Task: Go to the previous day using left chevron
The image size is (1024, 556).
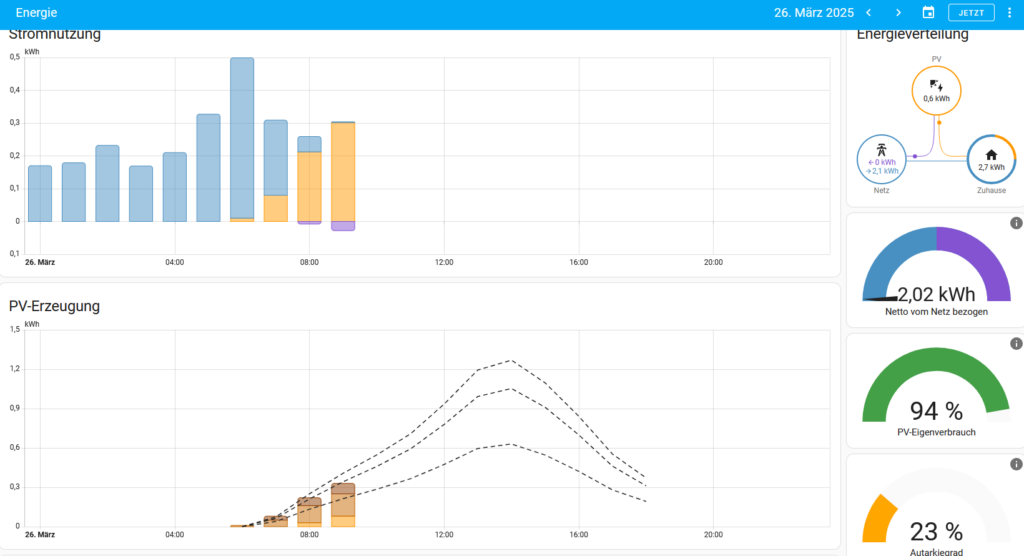Action: tap(868, 13)
